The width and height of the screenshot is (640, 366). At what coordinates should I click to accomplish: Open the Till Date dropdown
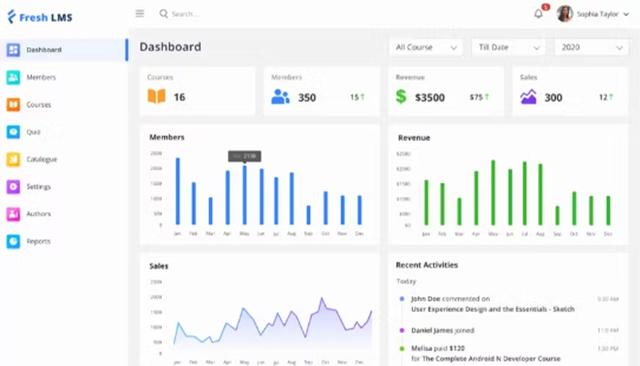509,47
